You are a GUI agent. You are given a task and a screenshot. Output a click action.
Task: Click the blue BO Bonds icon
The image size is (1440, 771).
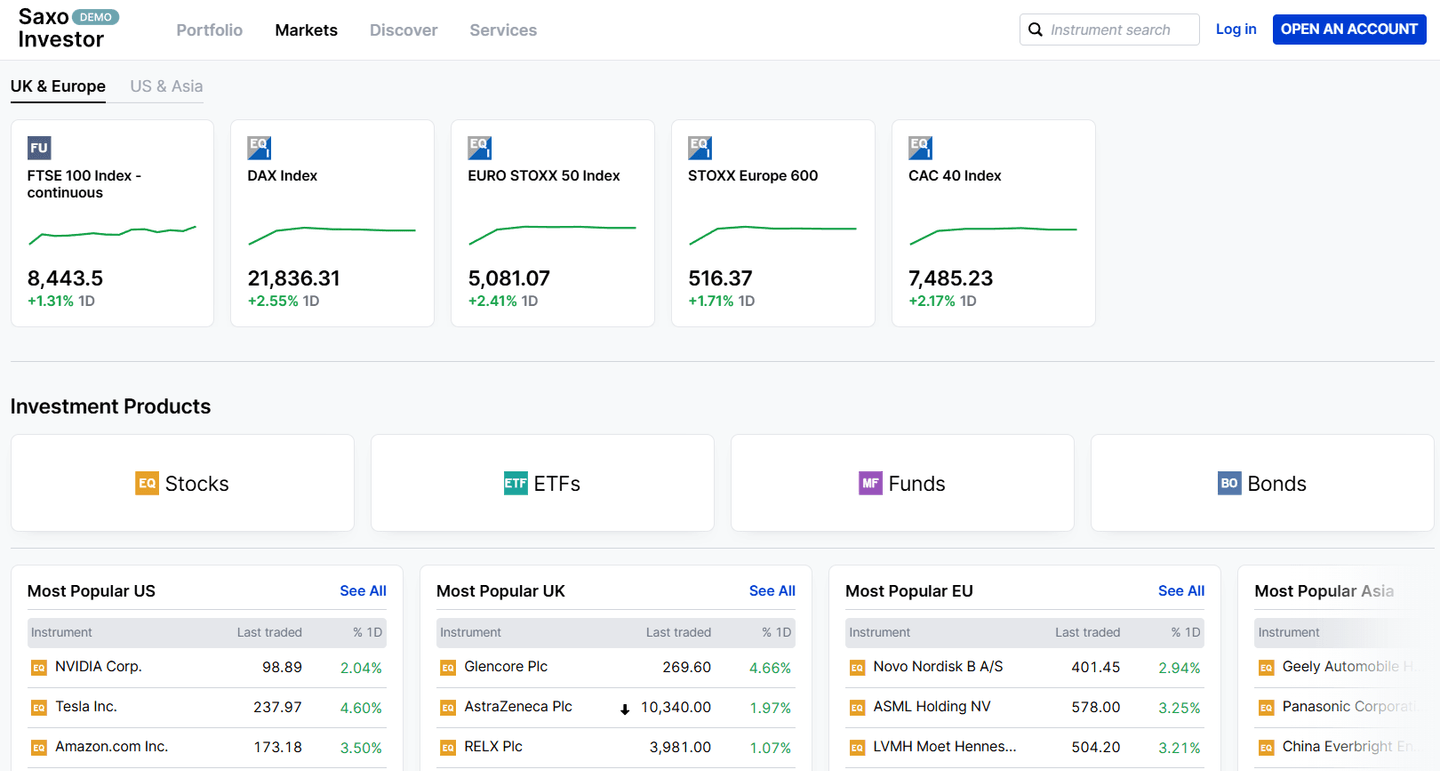tap(1229, 483)
